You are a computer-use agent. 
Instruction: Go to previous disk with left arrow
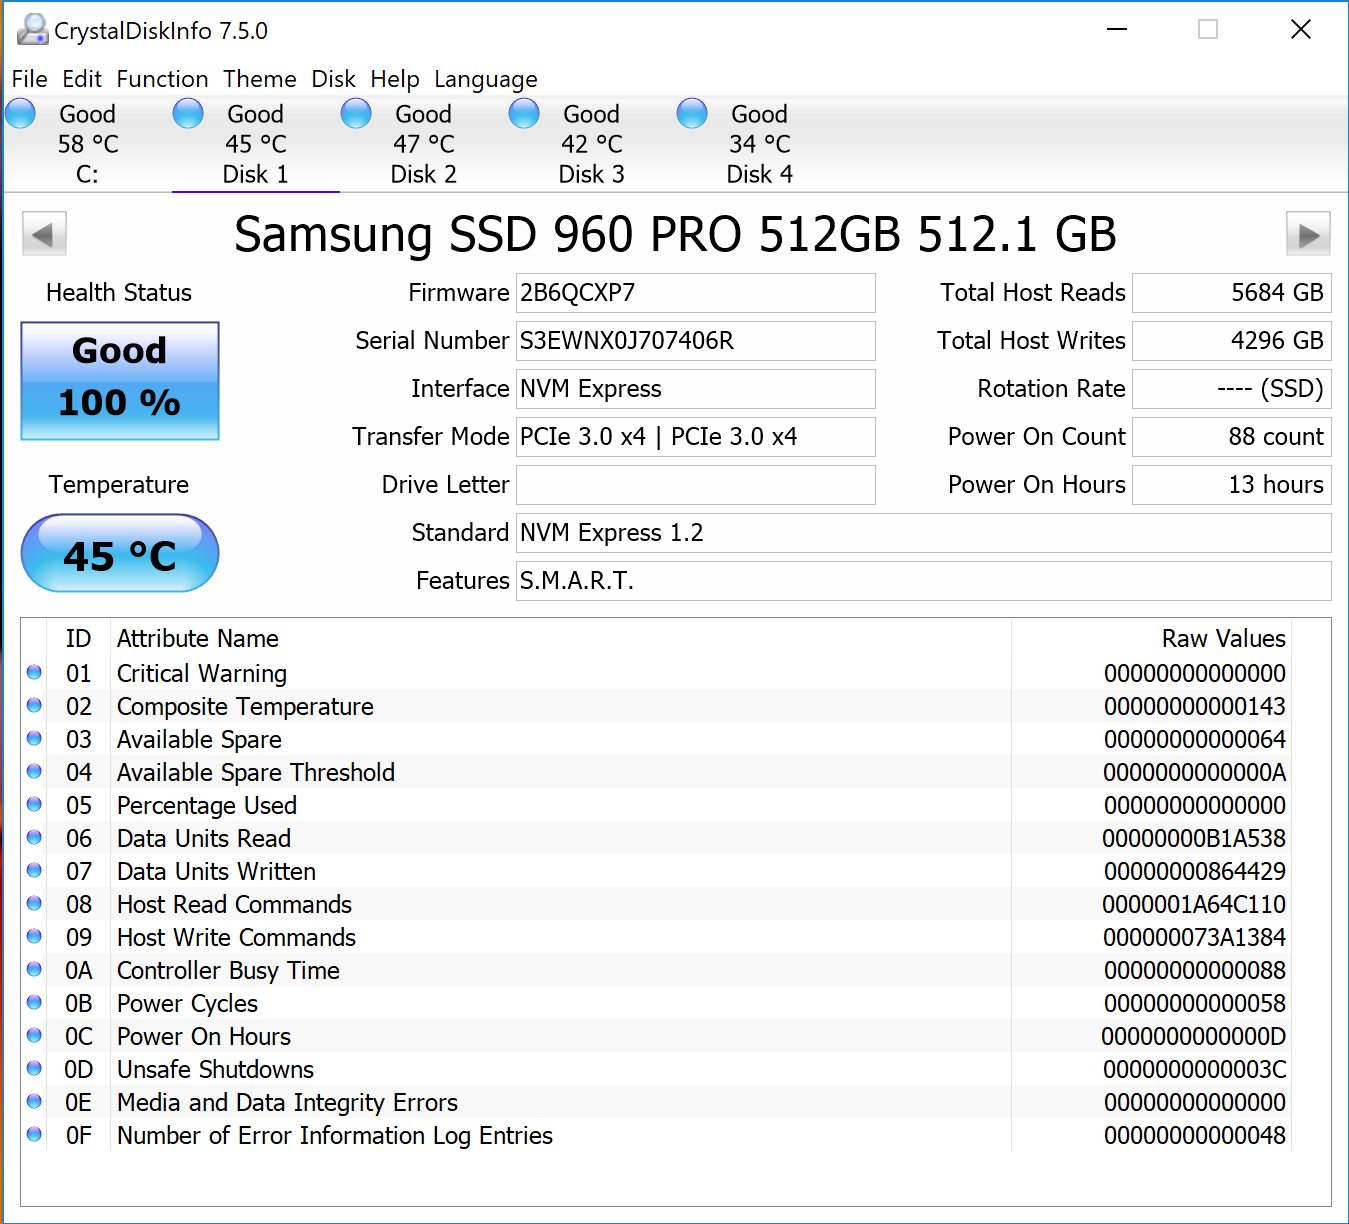[44, 235]
